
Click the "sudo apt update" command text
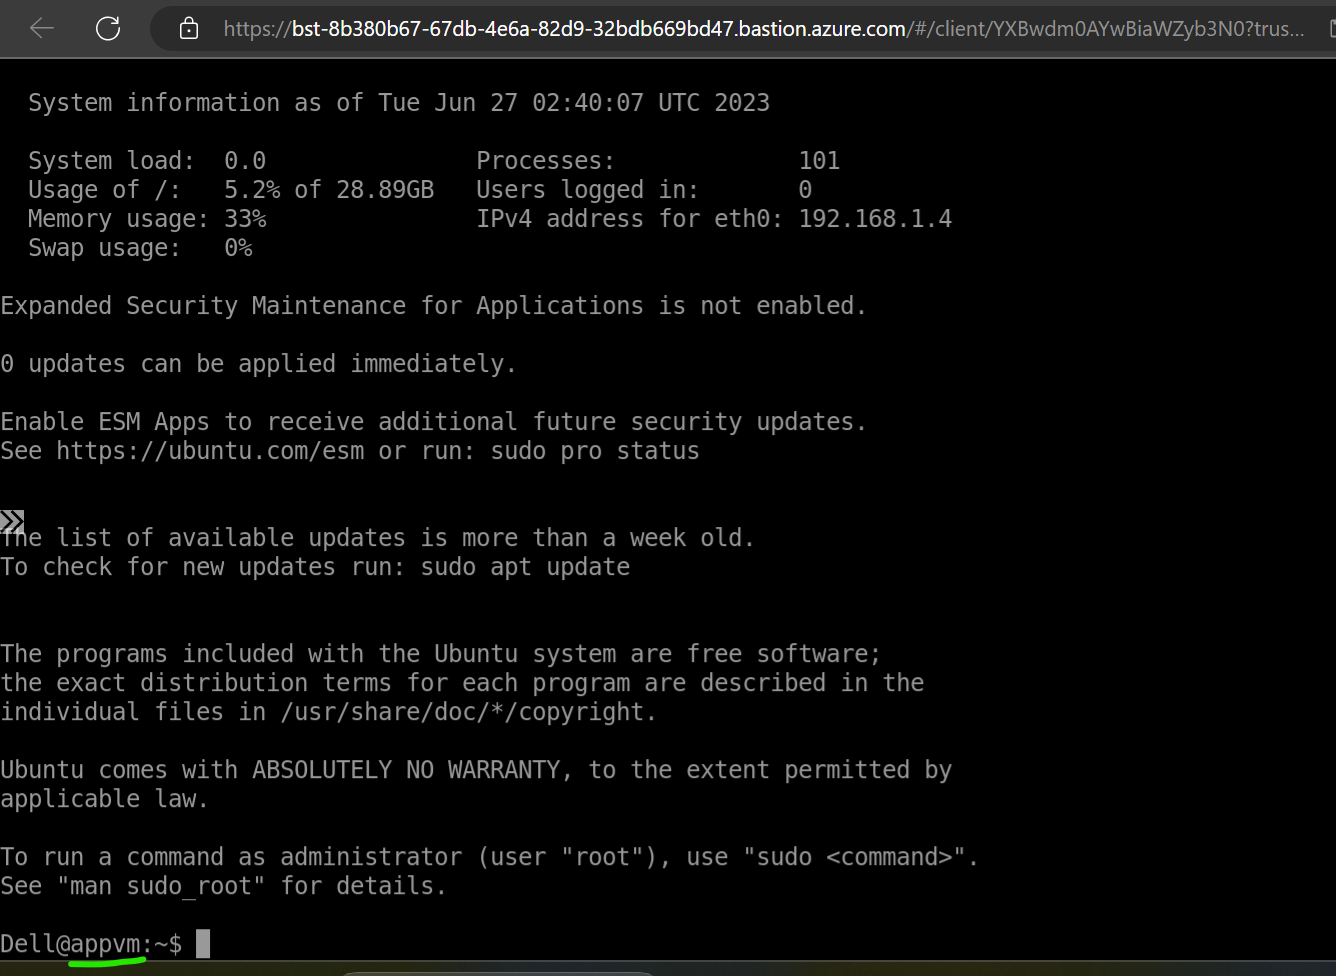tap(525, 567)
